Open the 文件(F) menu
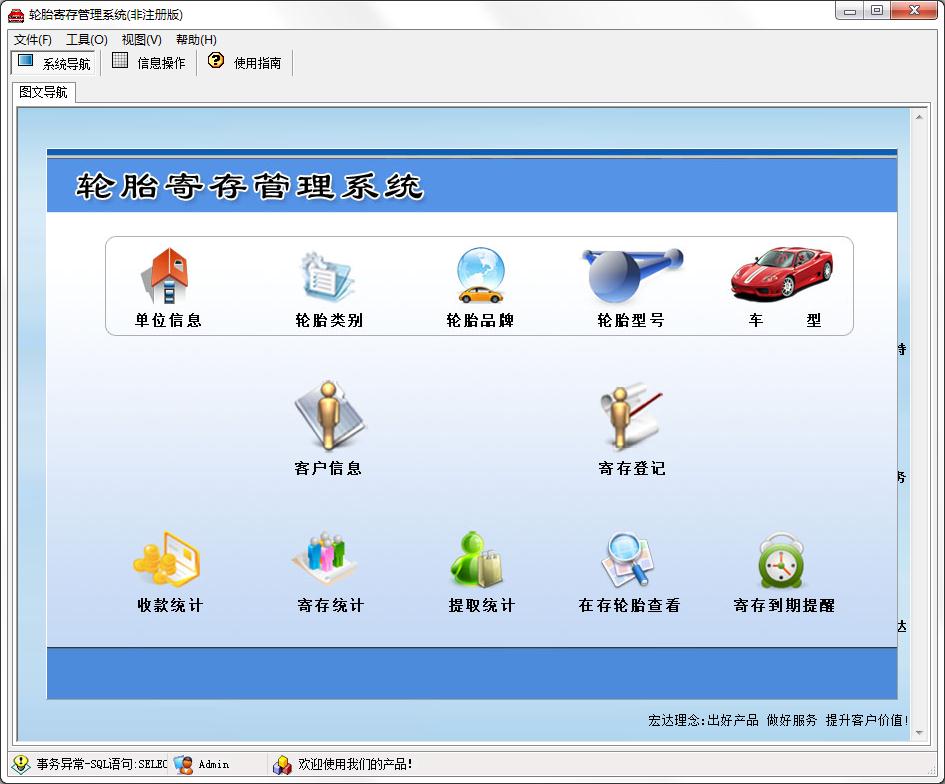Viewport: 945px width, 784px height. pos(33,40)
